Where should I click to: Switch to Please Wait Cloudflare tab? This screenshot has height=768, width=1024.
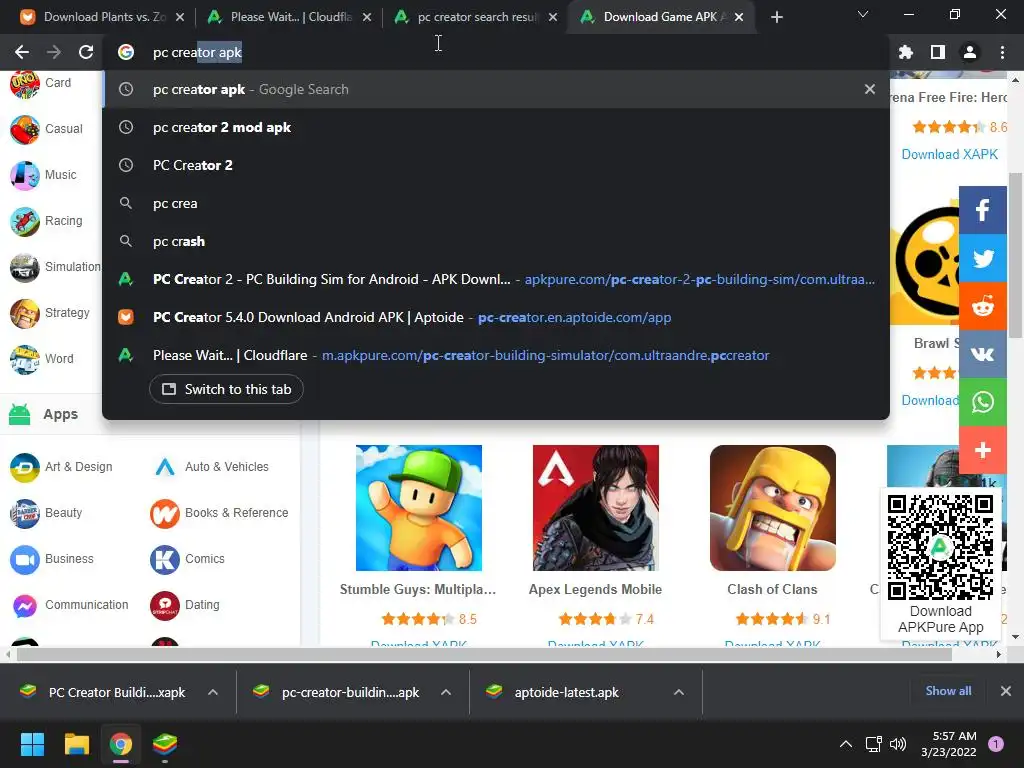[289, 17]
